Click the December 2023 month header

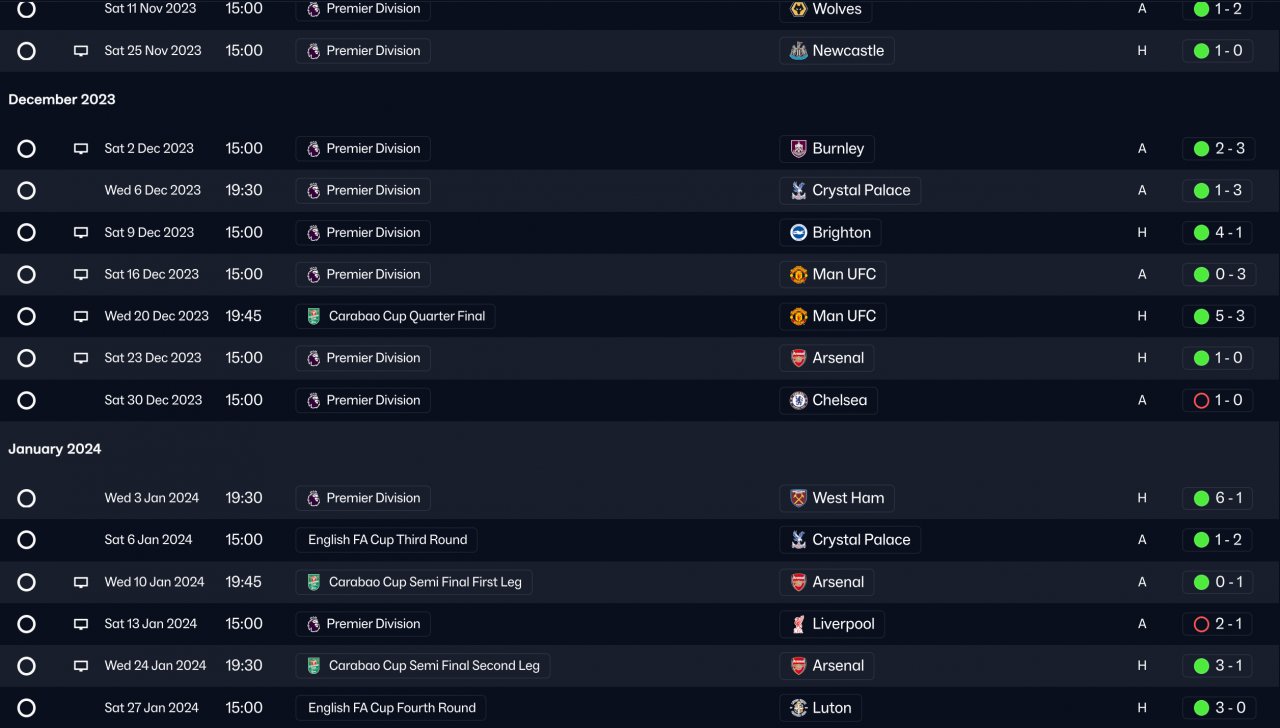tap(62, 99)
